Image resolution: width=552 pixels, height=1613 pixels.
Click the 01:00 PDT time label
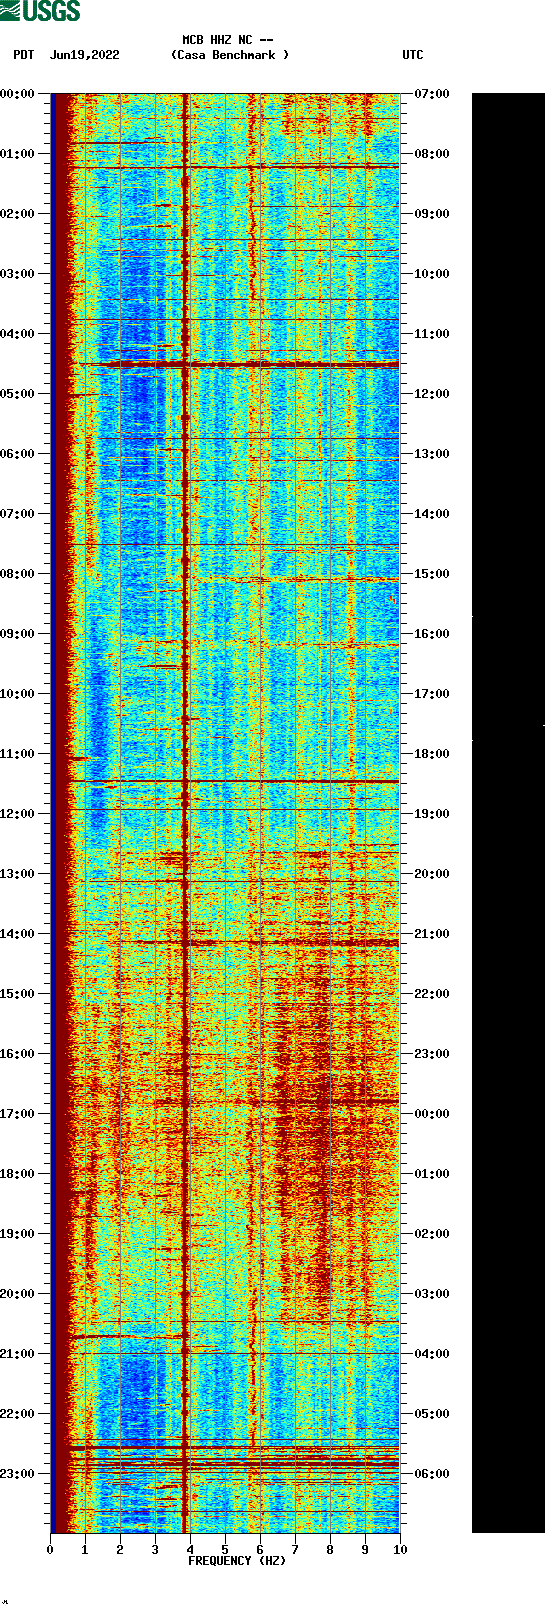pyautogui.click(x=17, y=154)
